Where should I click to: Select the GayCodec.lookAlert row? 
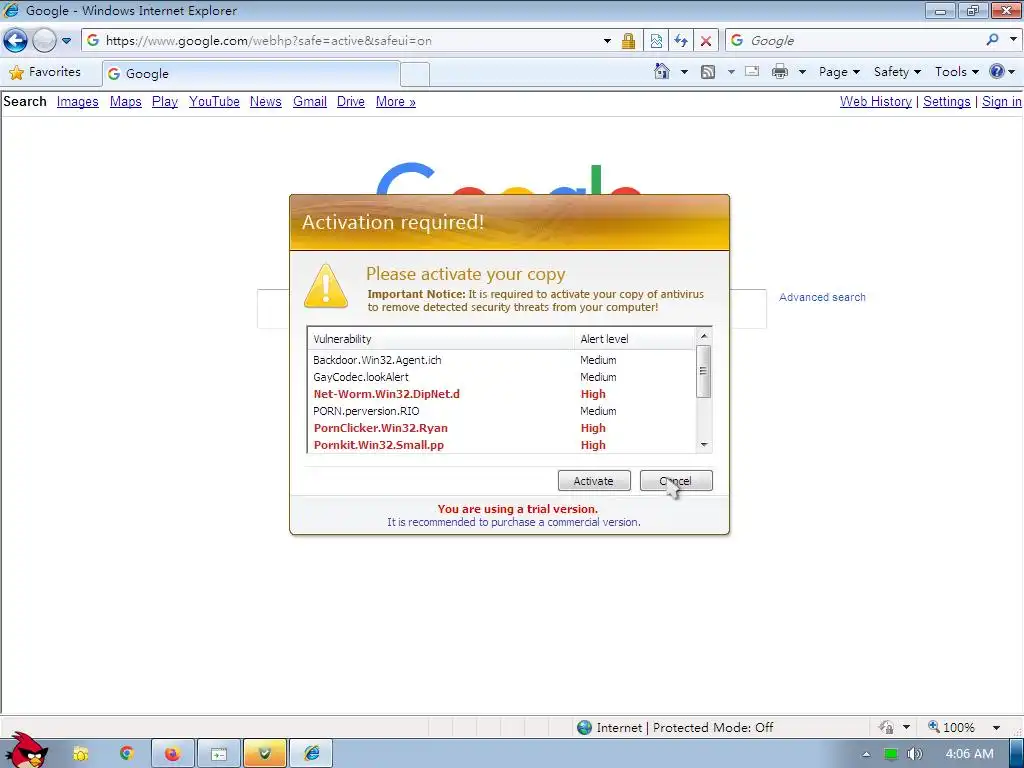[x=502, y=377]
